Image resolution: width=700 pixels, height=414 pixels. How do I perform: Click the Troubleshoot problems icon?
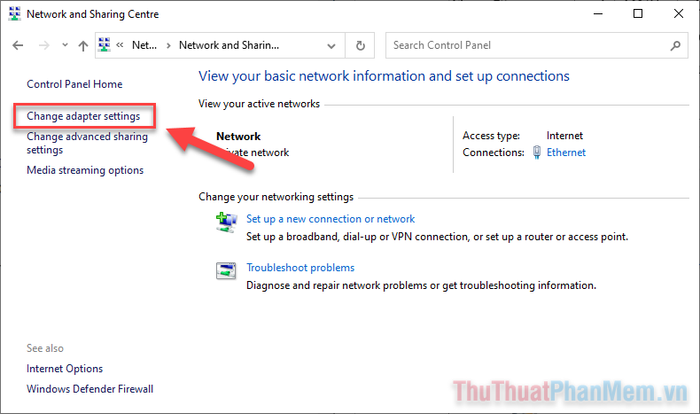pyautogui.click(x=226, y=271)
